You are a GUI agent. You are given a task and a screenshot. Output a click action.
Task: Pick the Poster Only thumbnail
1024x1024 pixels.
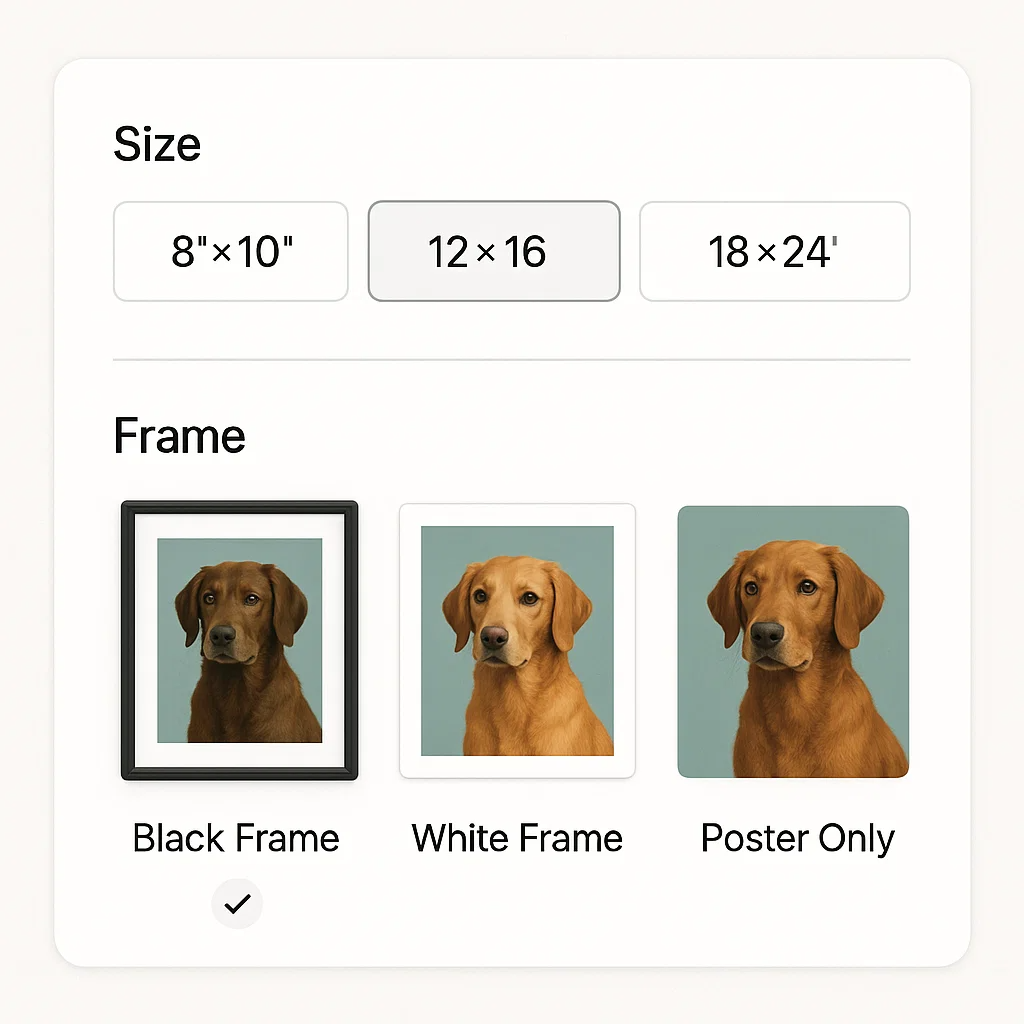click(793, 641)
